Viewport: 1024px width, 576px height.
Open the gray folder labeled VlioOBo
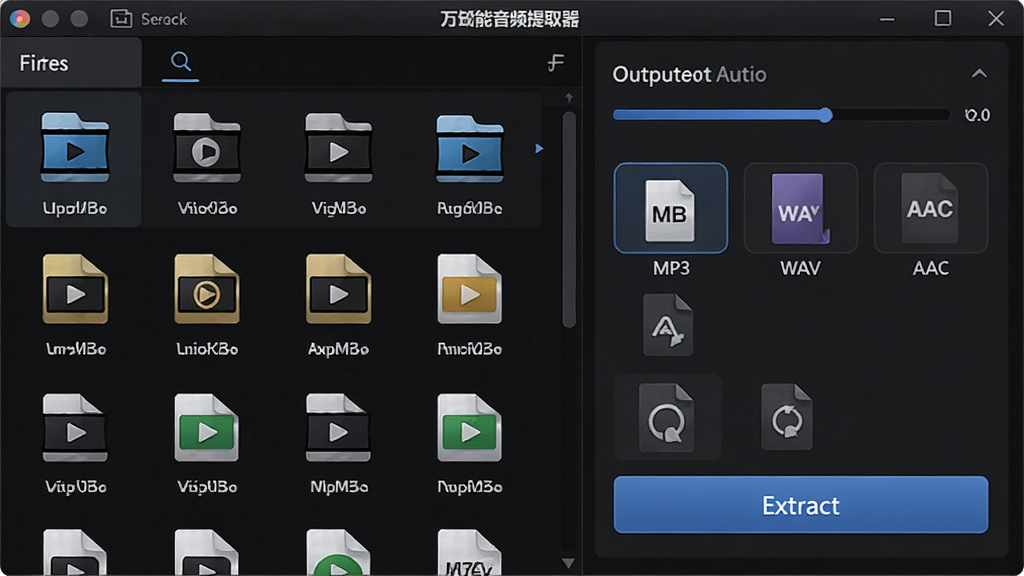click(x=207, y=163)
